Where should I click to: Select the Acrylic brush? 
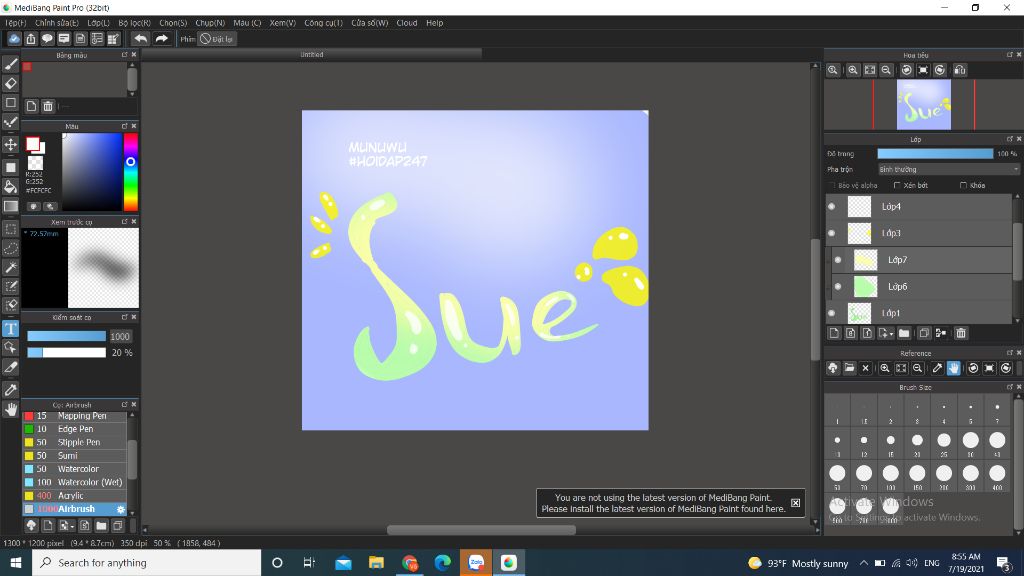[x=75, y=496]
